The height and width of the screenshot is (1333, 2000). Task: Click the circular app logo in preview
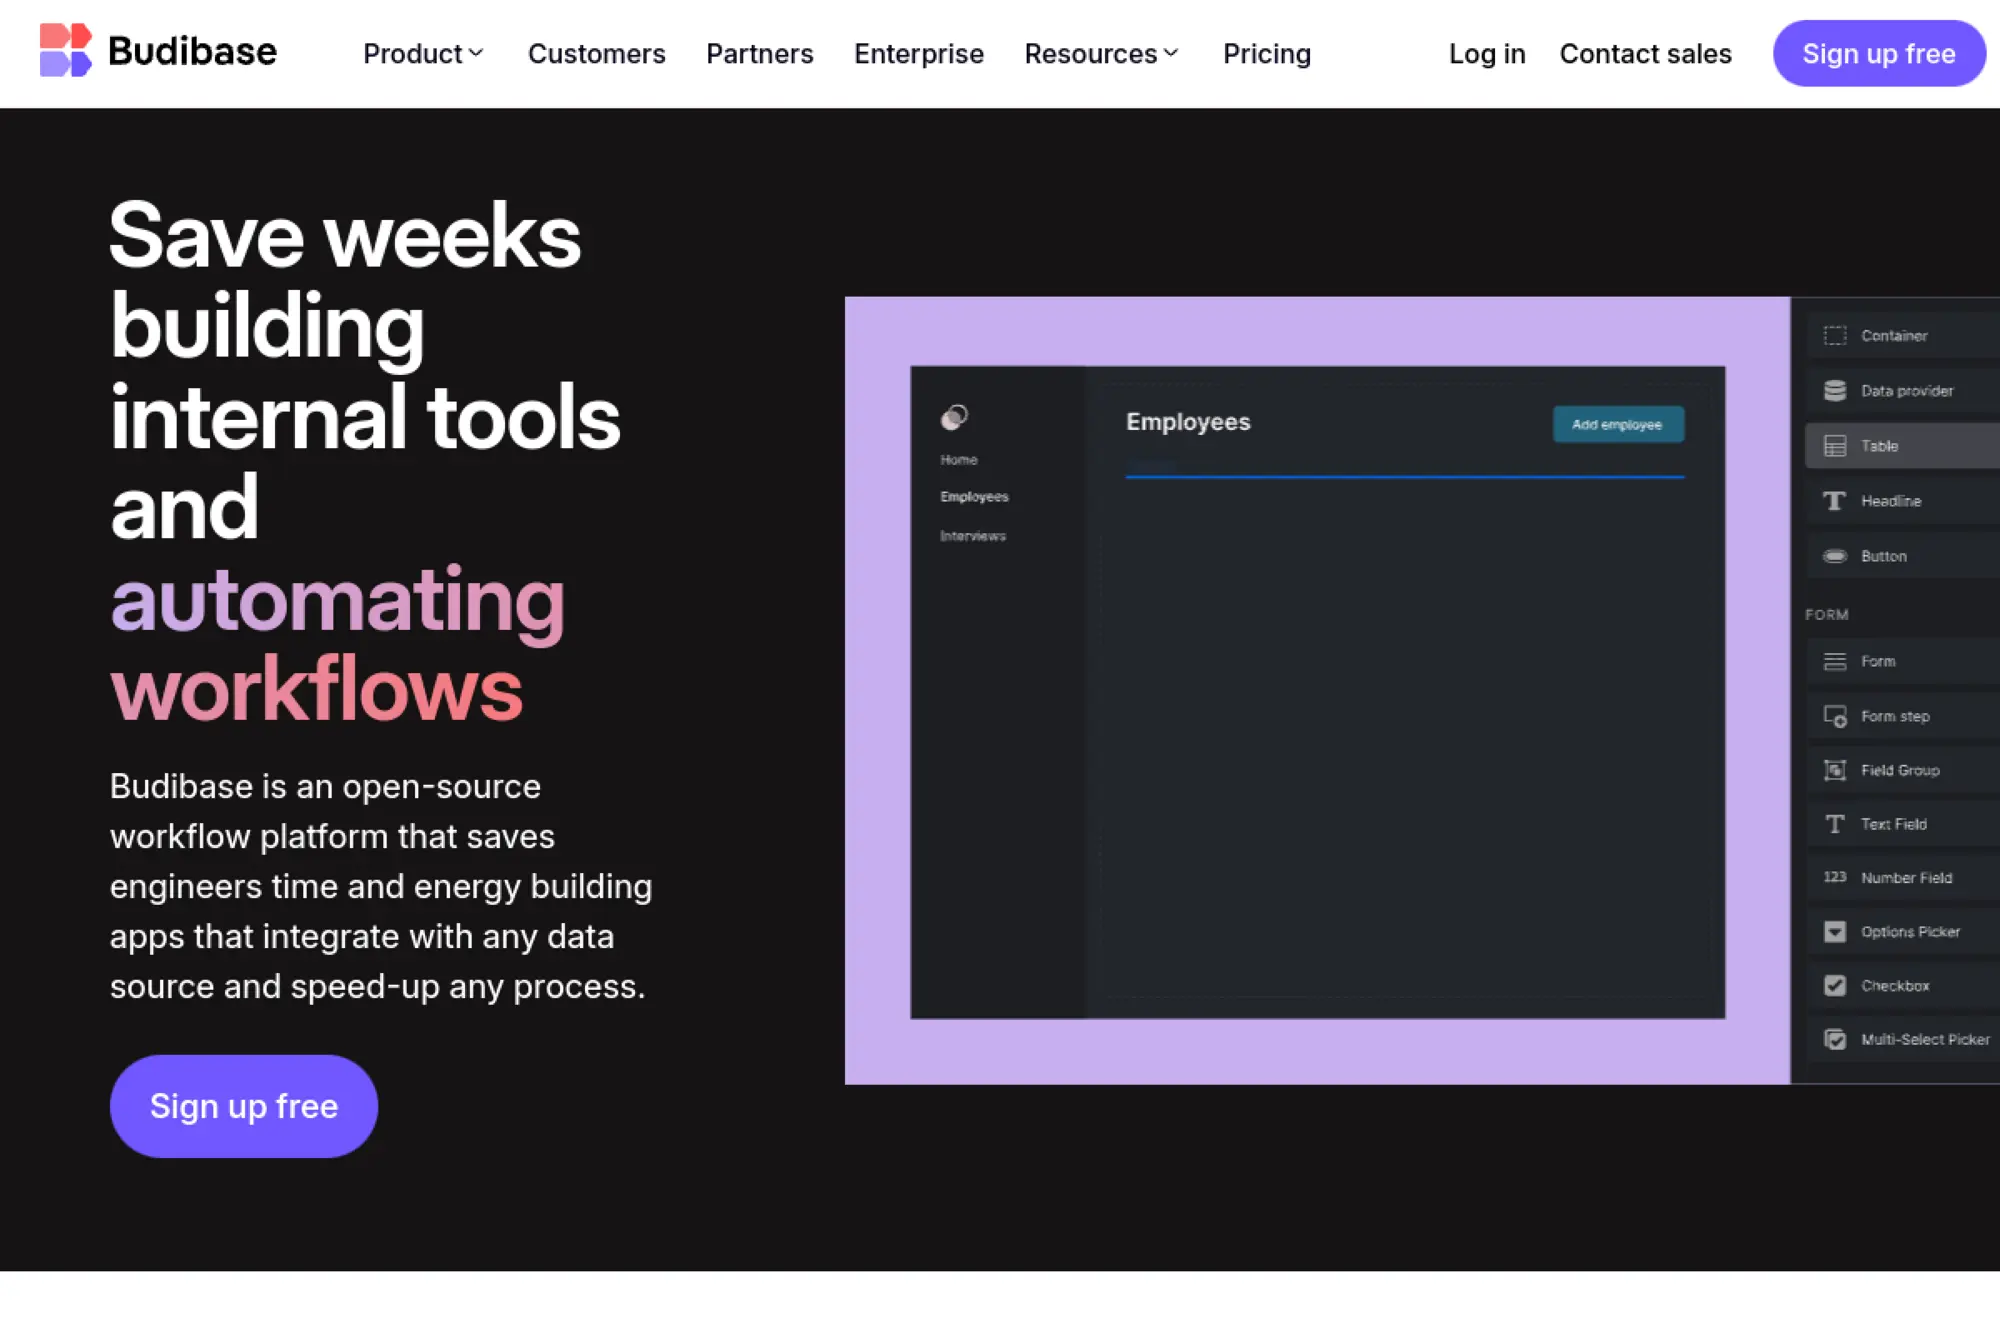coord(954,417)
